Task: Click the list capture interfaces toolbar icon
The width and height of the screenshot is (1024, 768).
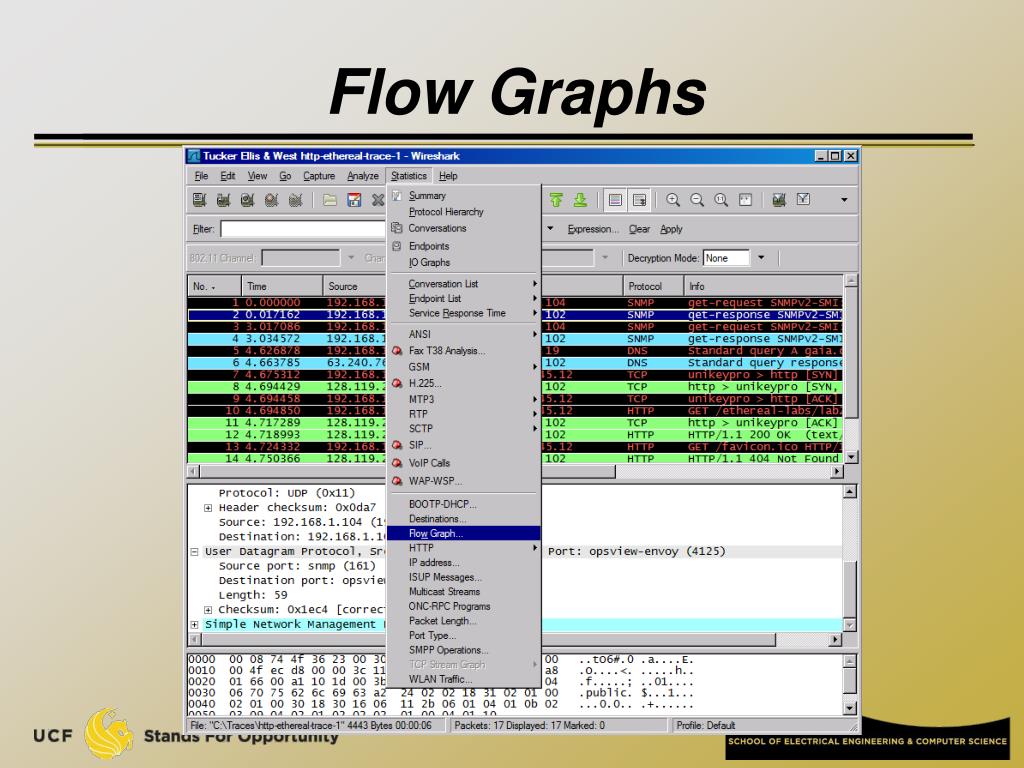Action: pyautogui.click(x=199, y=200)
